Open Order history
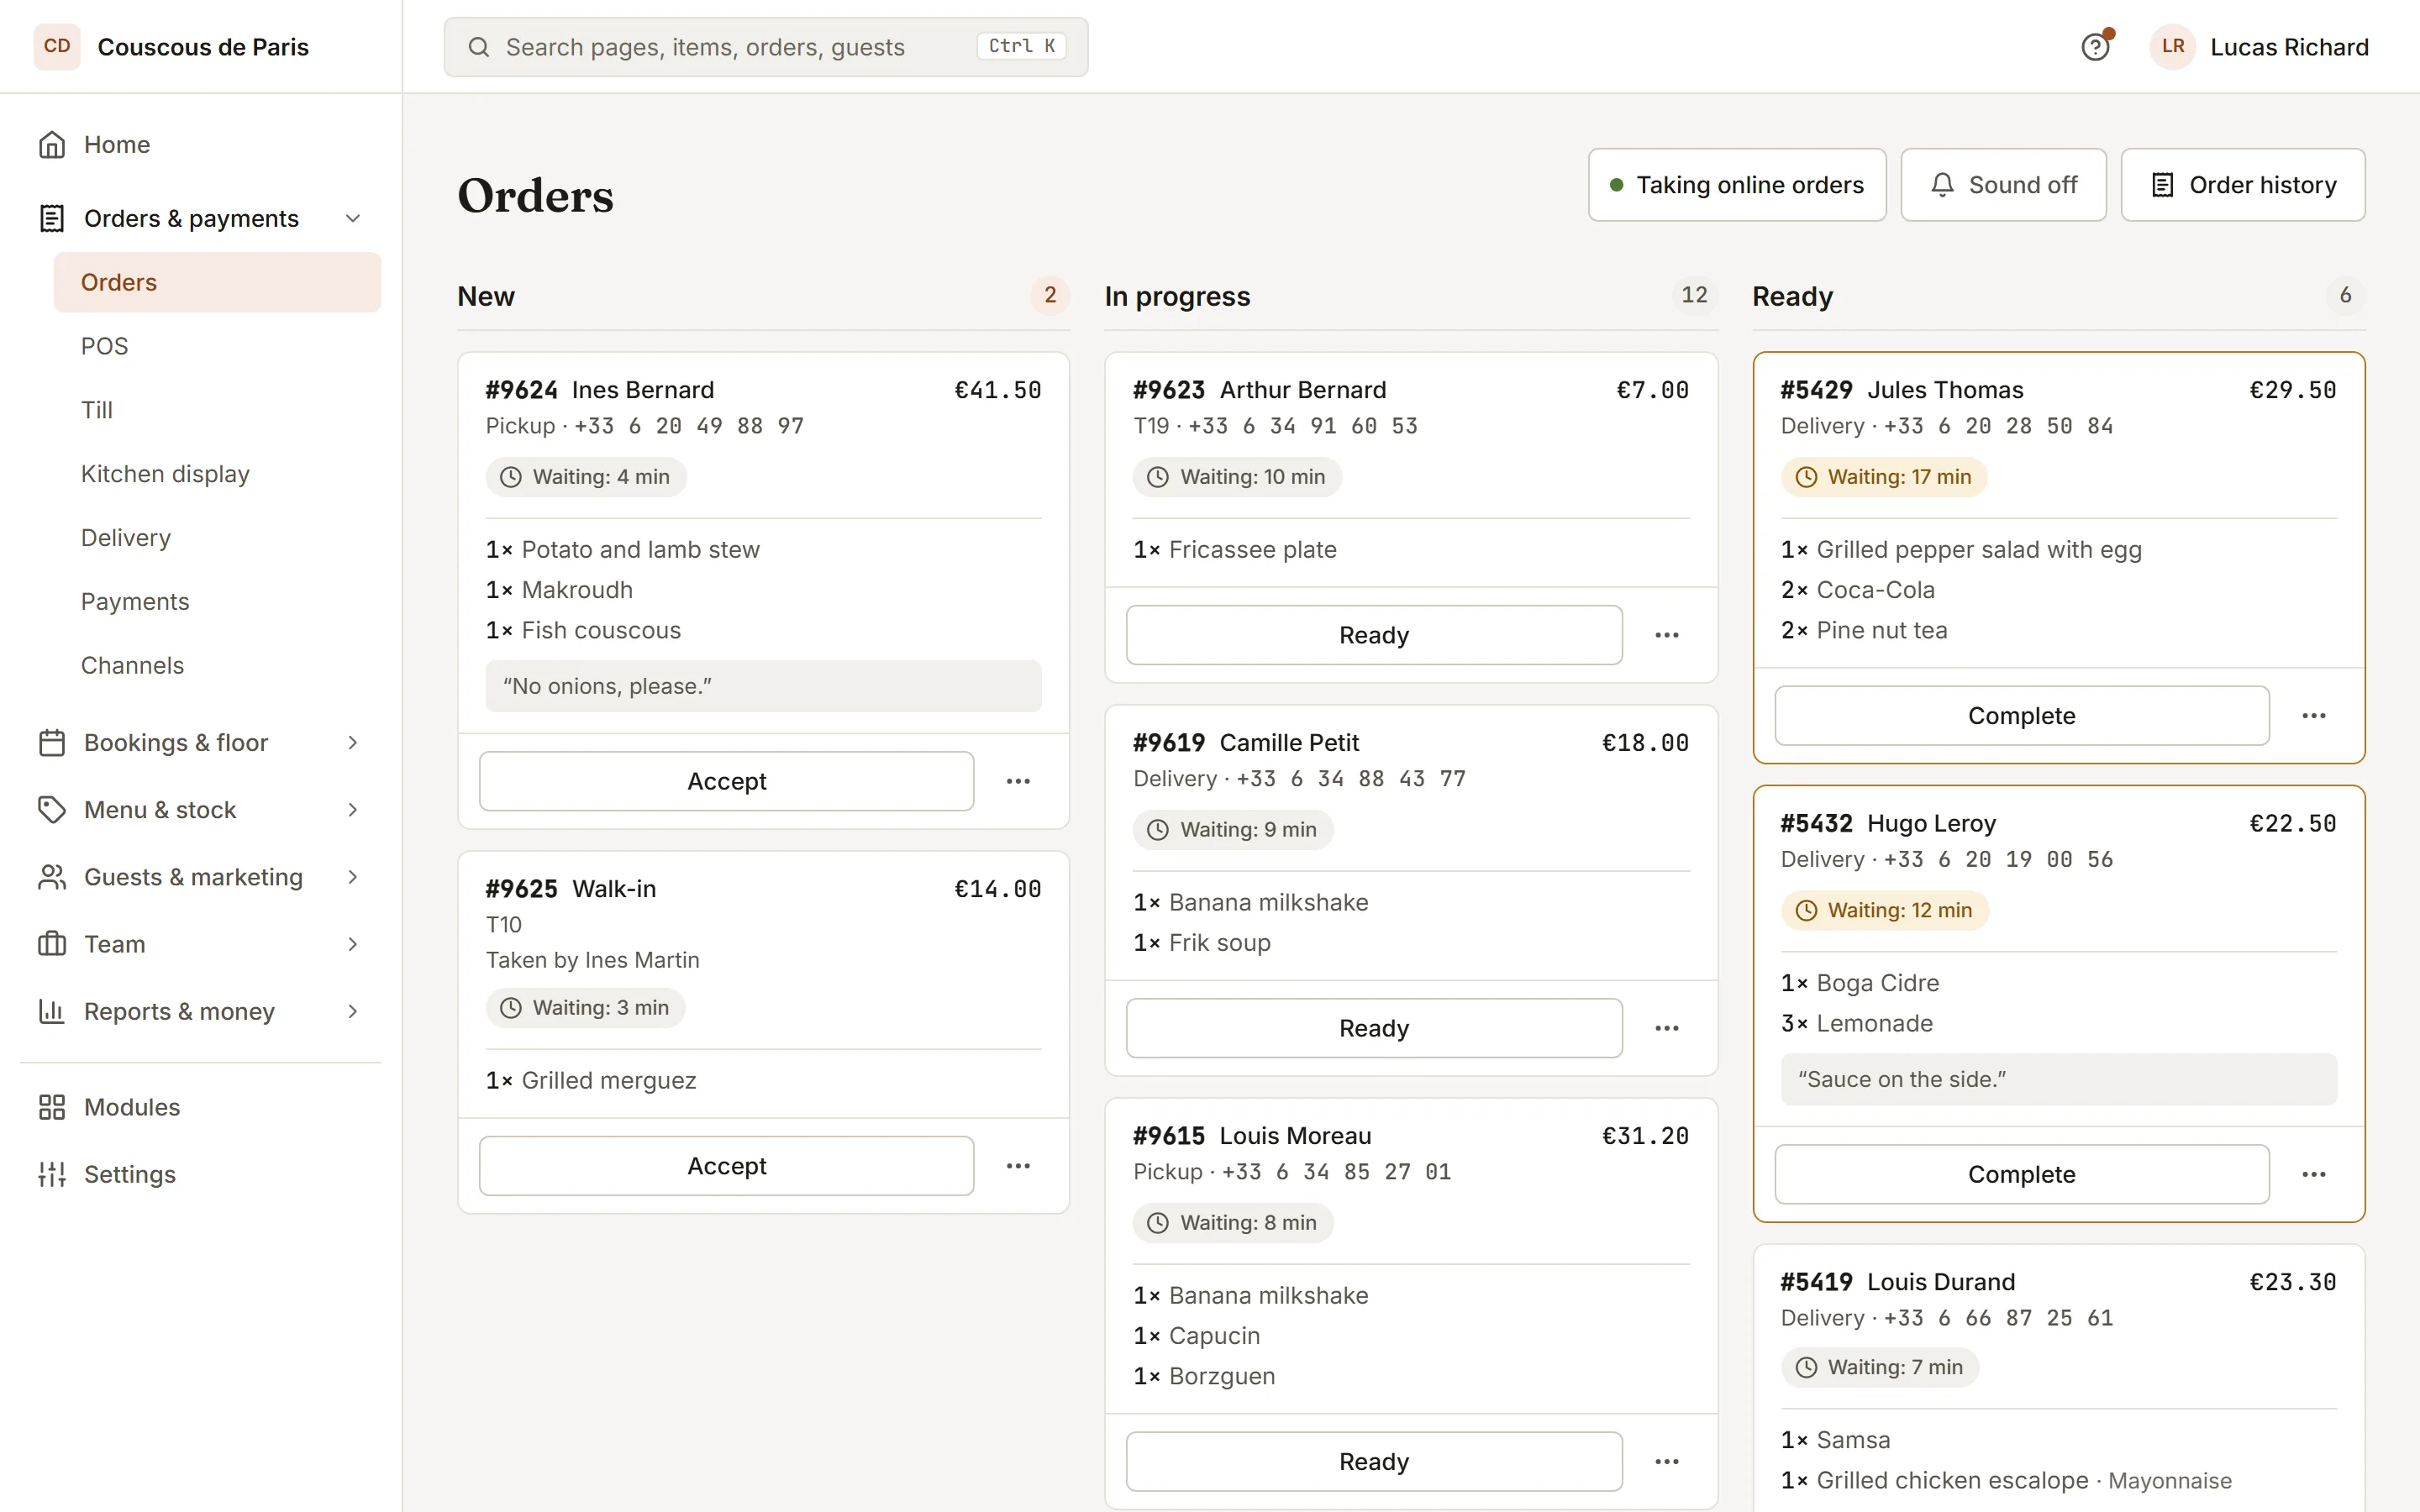The width and height of the screenshot is (2420, 1512). point(2243,185)
